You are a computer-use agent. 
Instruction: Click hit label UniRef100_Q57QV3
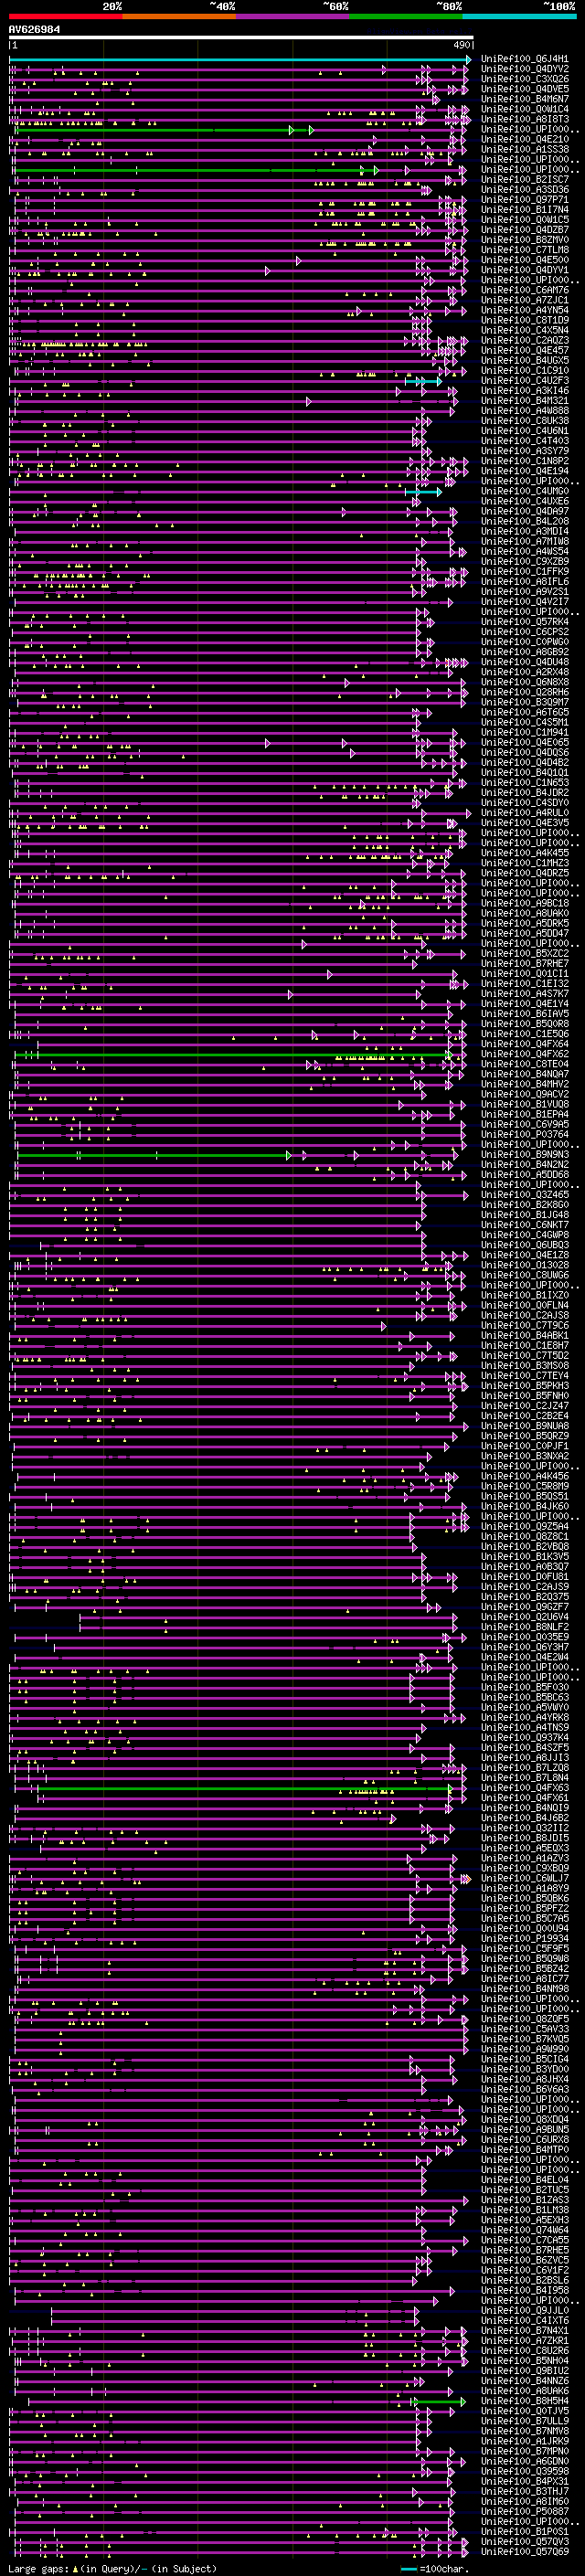tap(524, 2541)
